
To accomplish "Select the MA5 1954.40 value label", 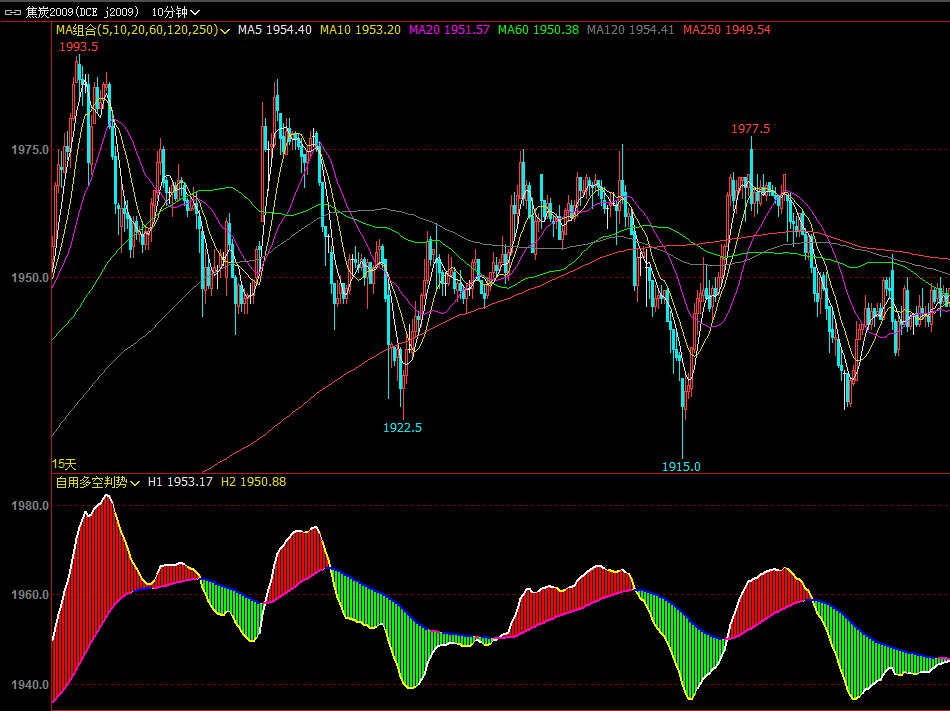I will (274, 30).
